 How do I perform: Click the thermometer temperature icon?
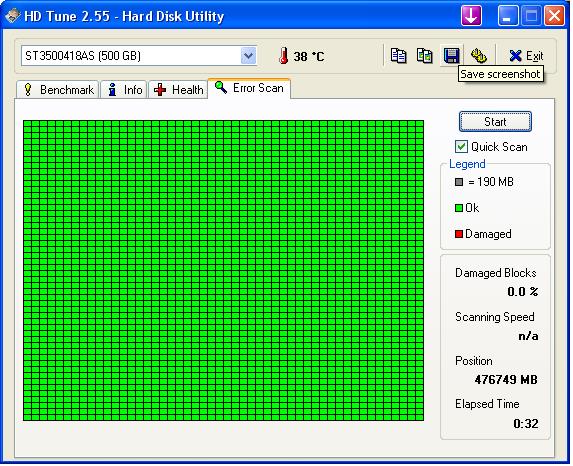point(283,56)
